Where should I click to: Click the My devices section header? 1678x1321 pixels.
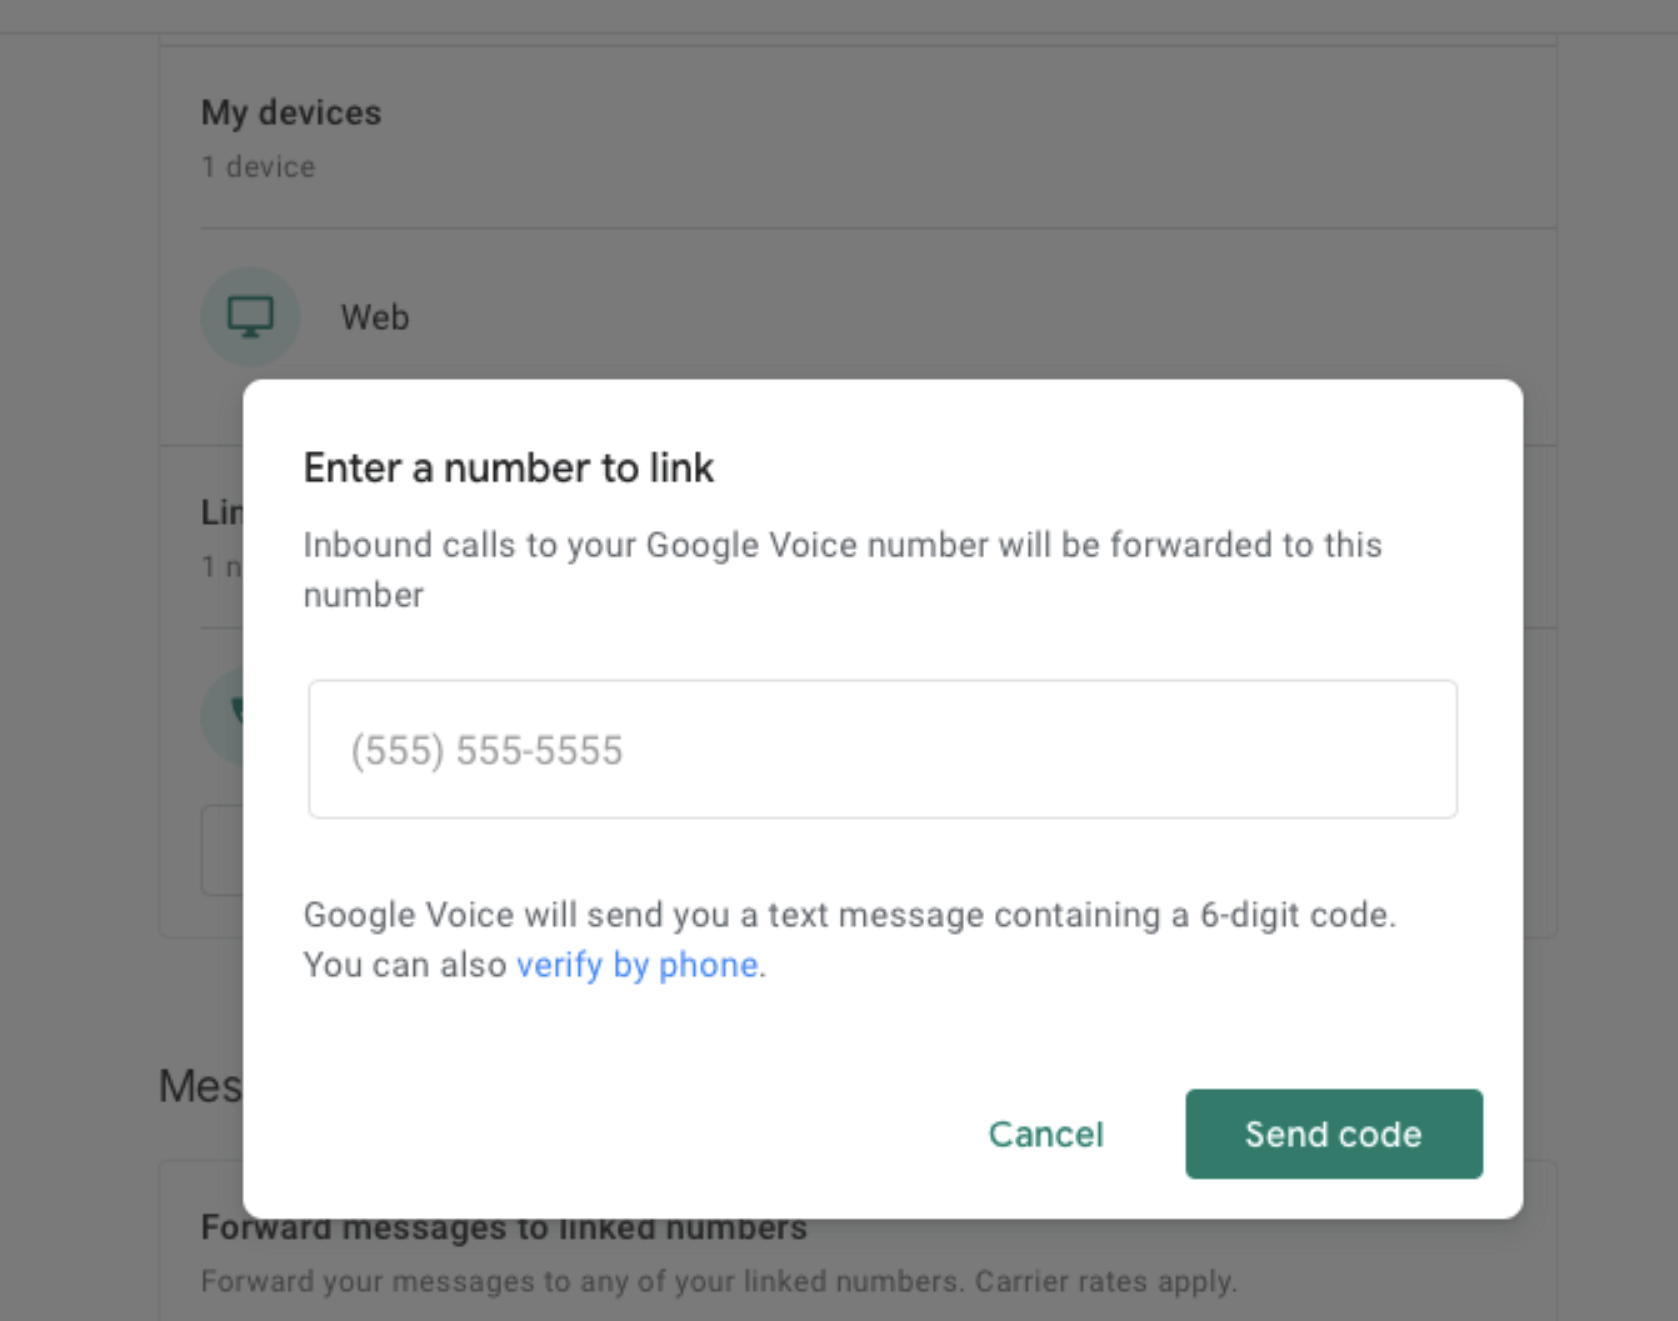[290, 112]
